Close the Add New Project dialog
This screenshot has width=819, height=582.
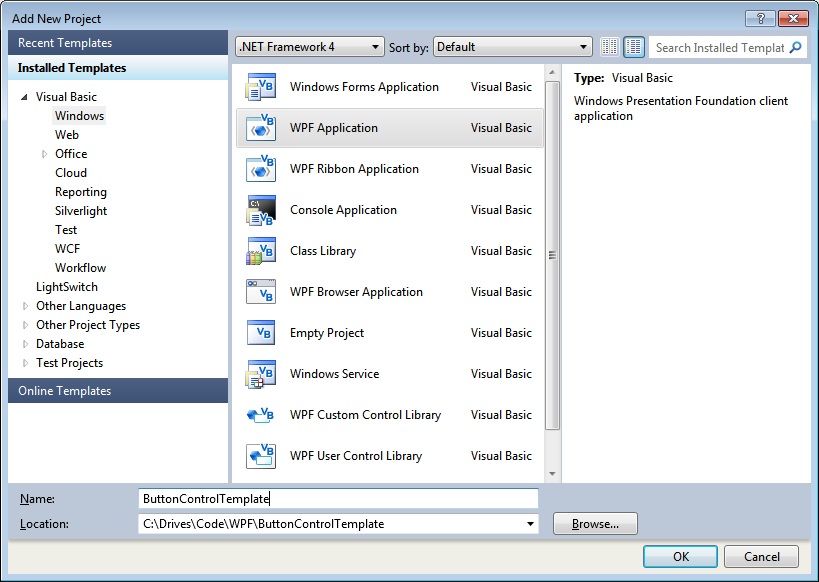click(793, 18)
